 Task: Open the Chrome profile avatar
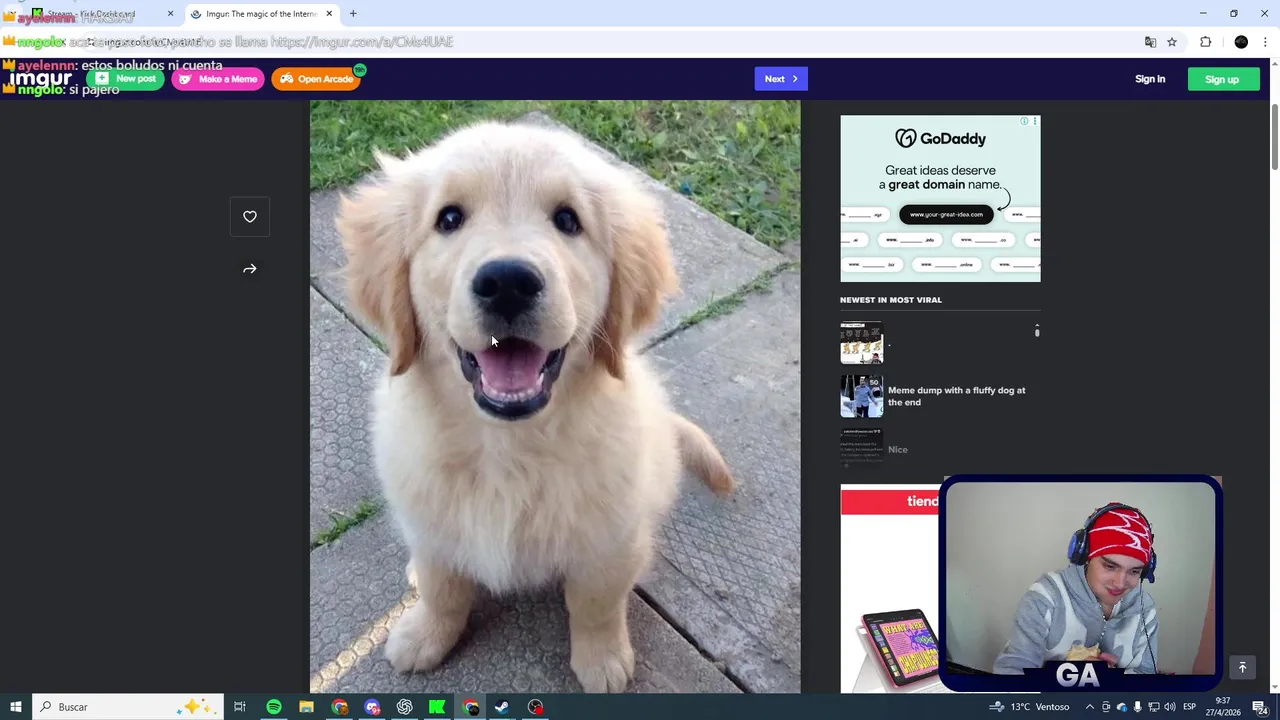click(x=1241, y=42)
